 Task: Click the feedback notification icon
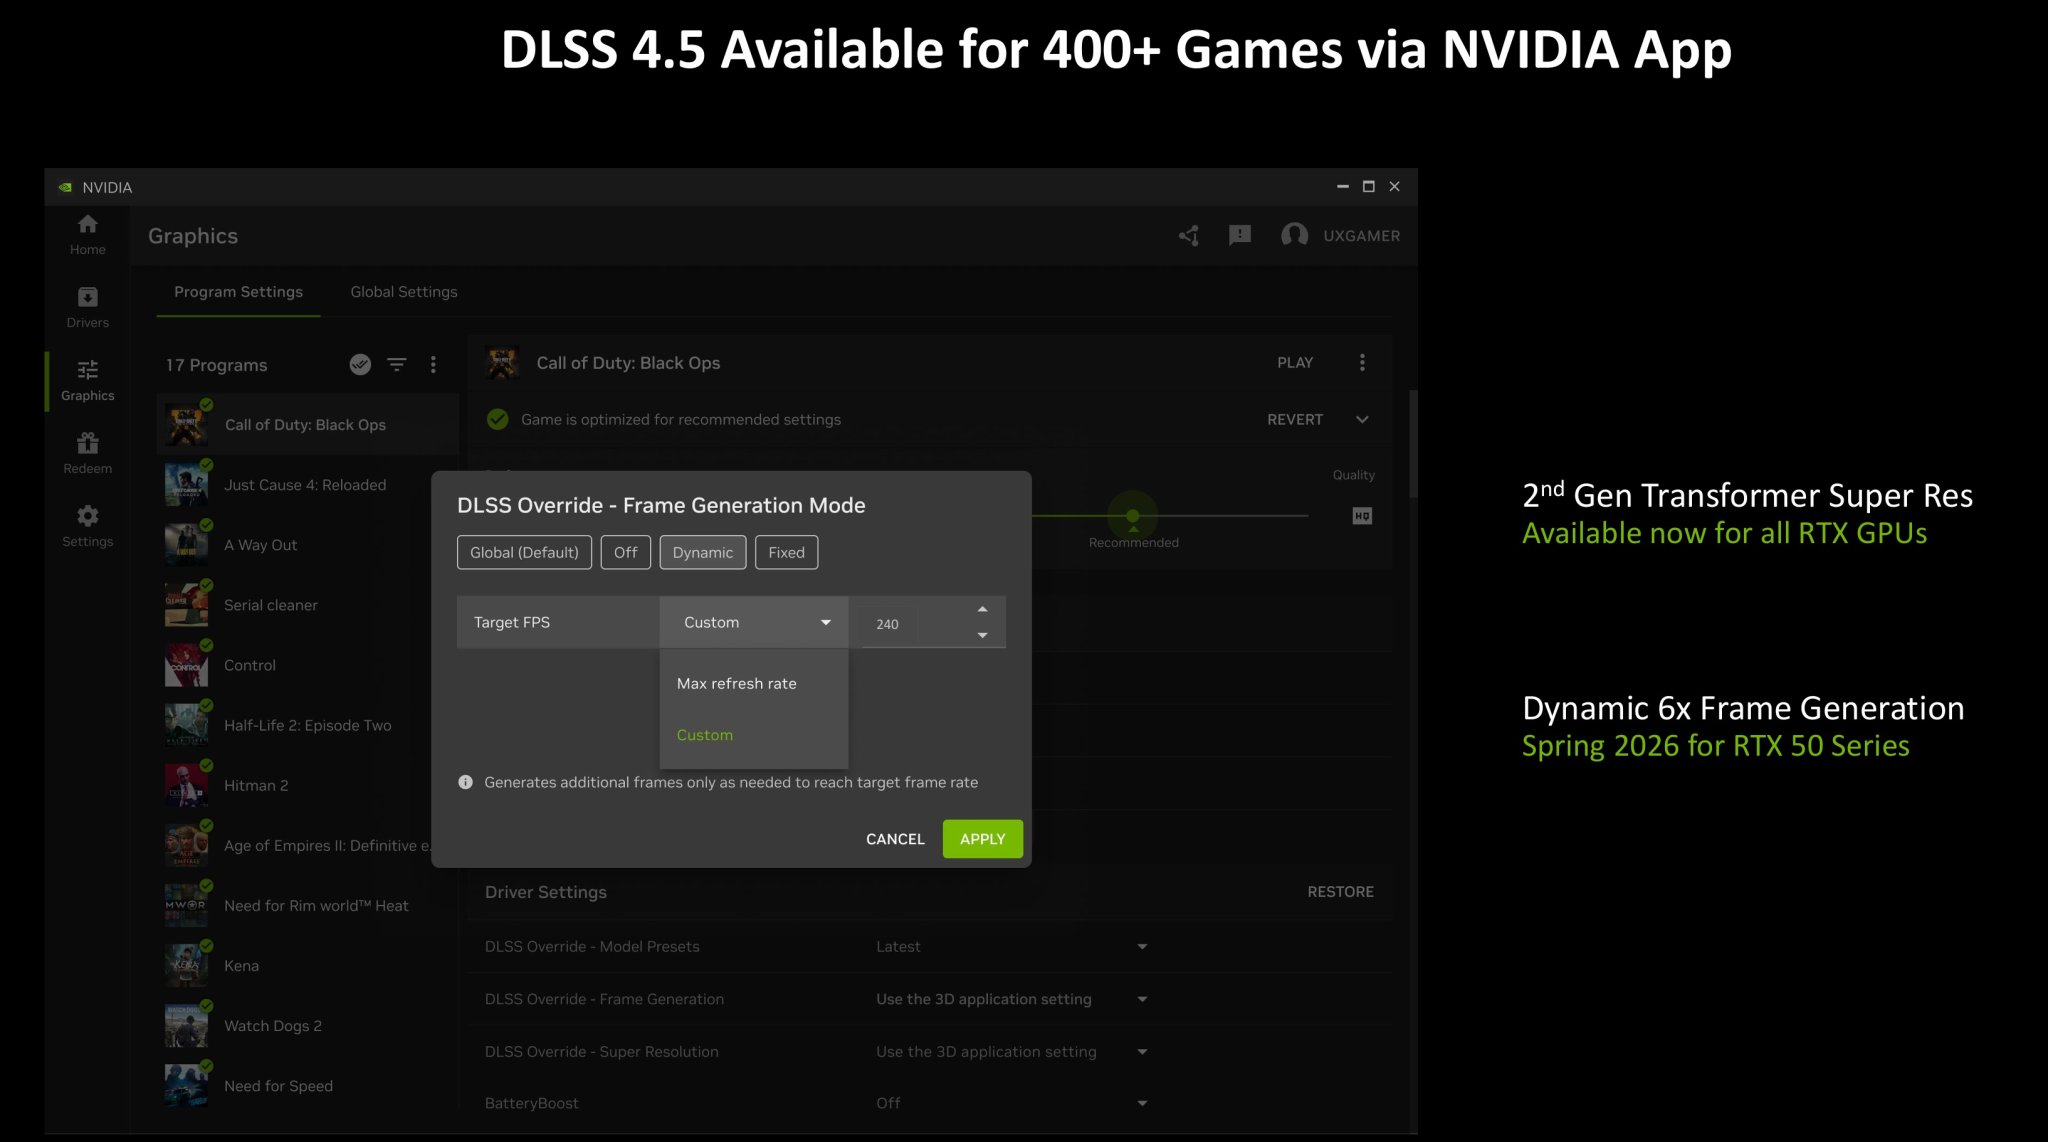[x=1239, y=235]
